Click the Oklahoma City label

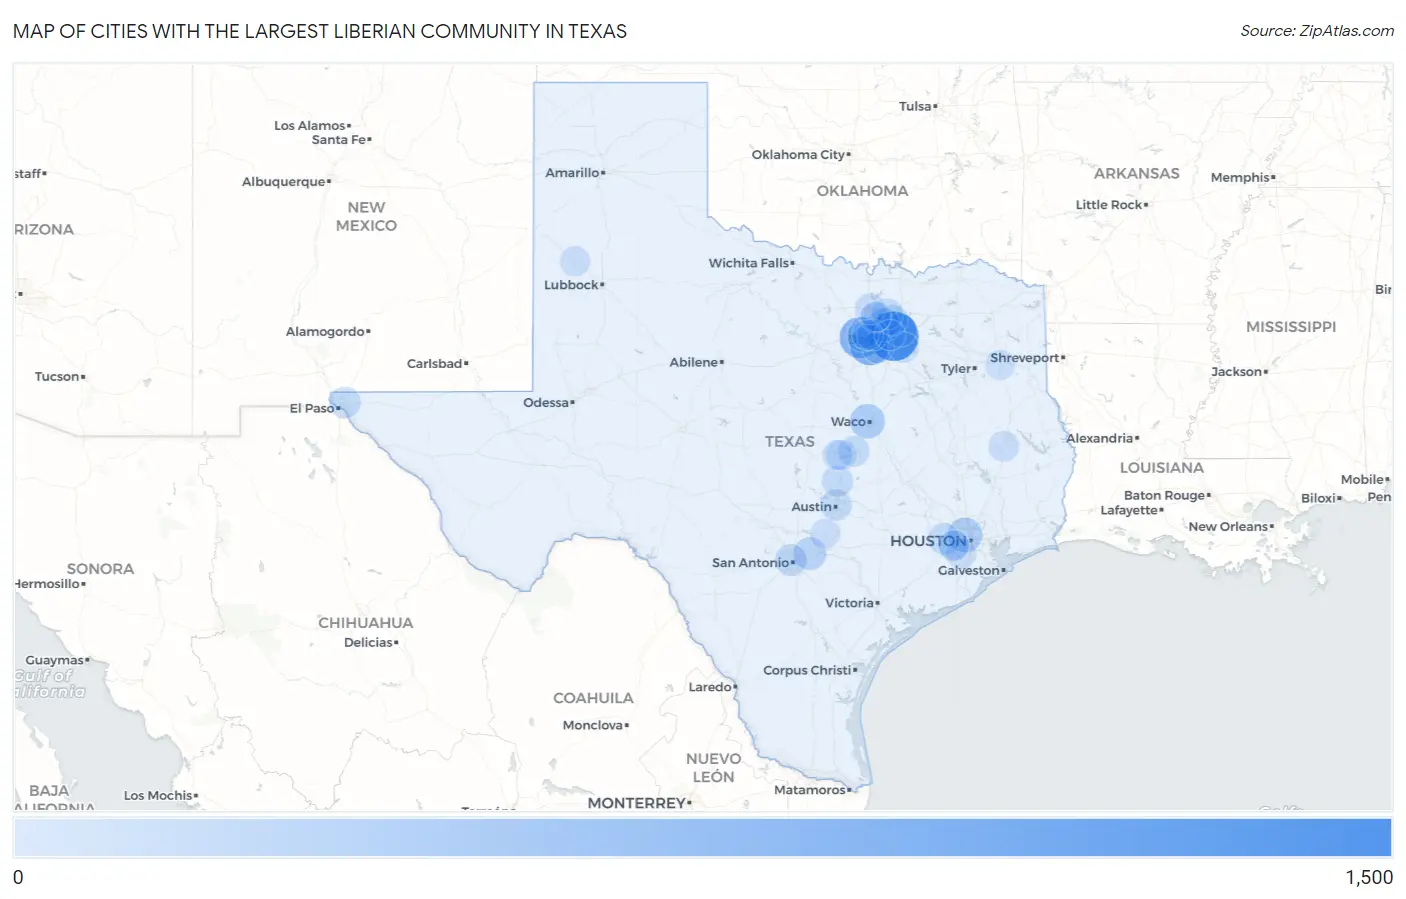pos(798,154)
